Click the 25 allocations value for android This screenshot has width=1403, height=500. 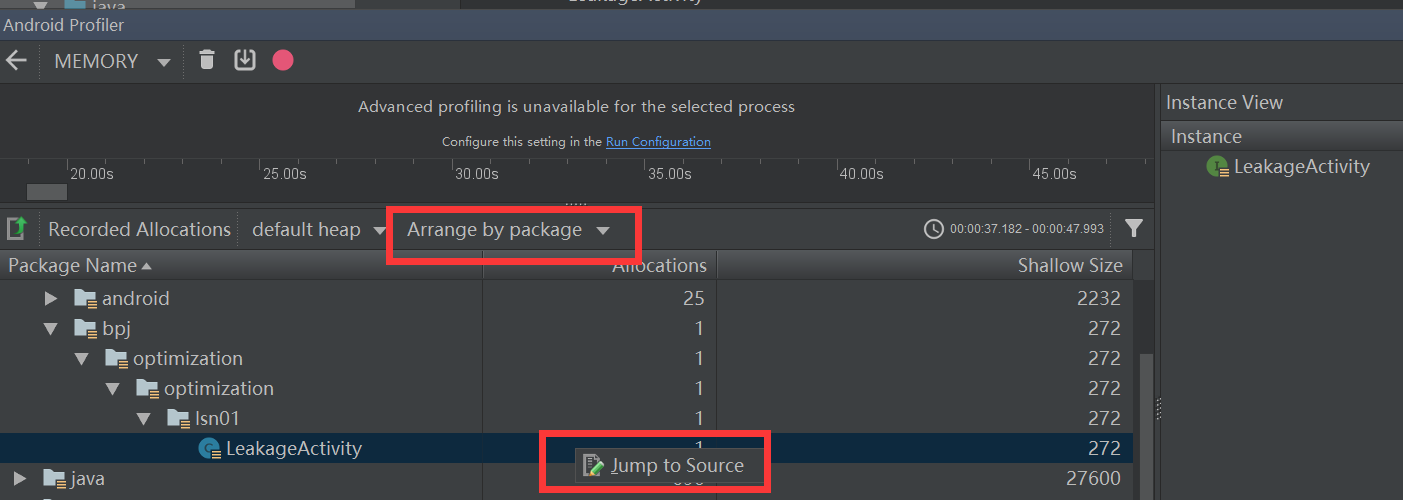point(694,298)
